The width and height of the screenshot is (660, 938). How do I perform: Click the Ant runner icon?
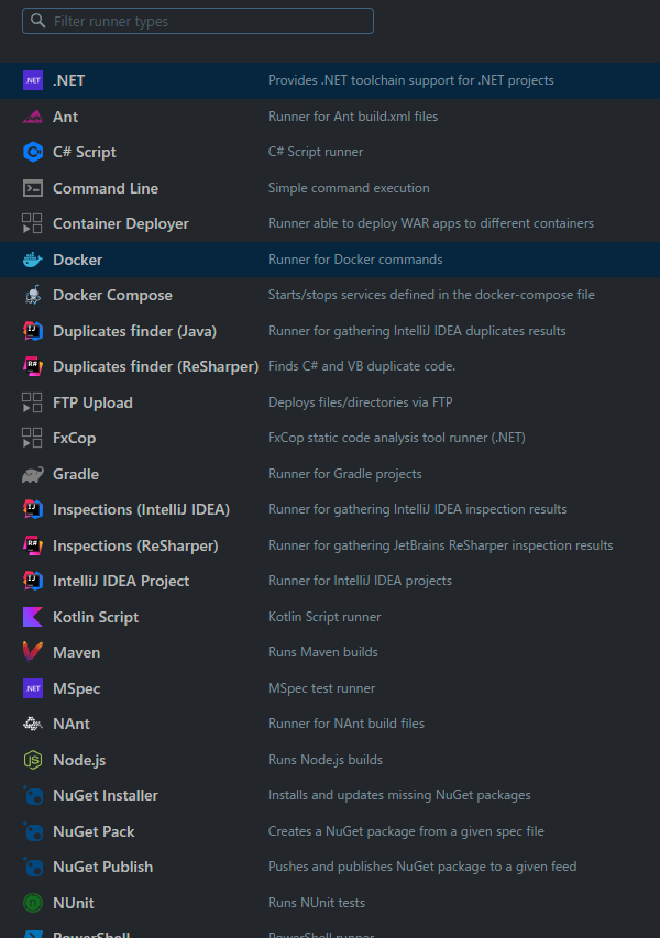pos(33,117)
